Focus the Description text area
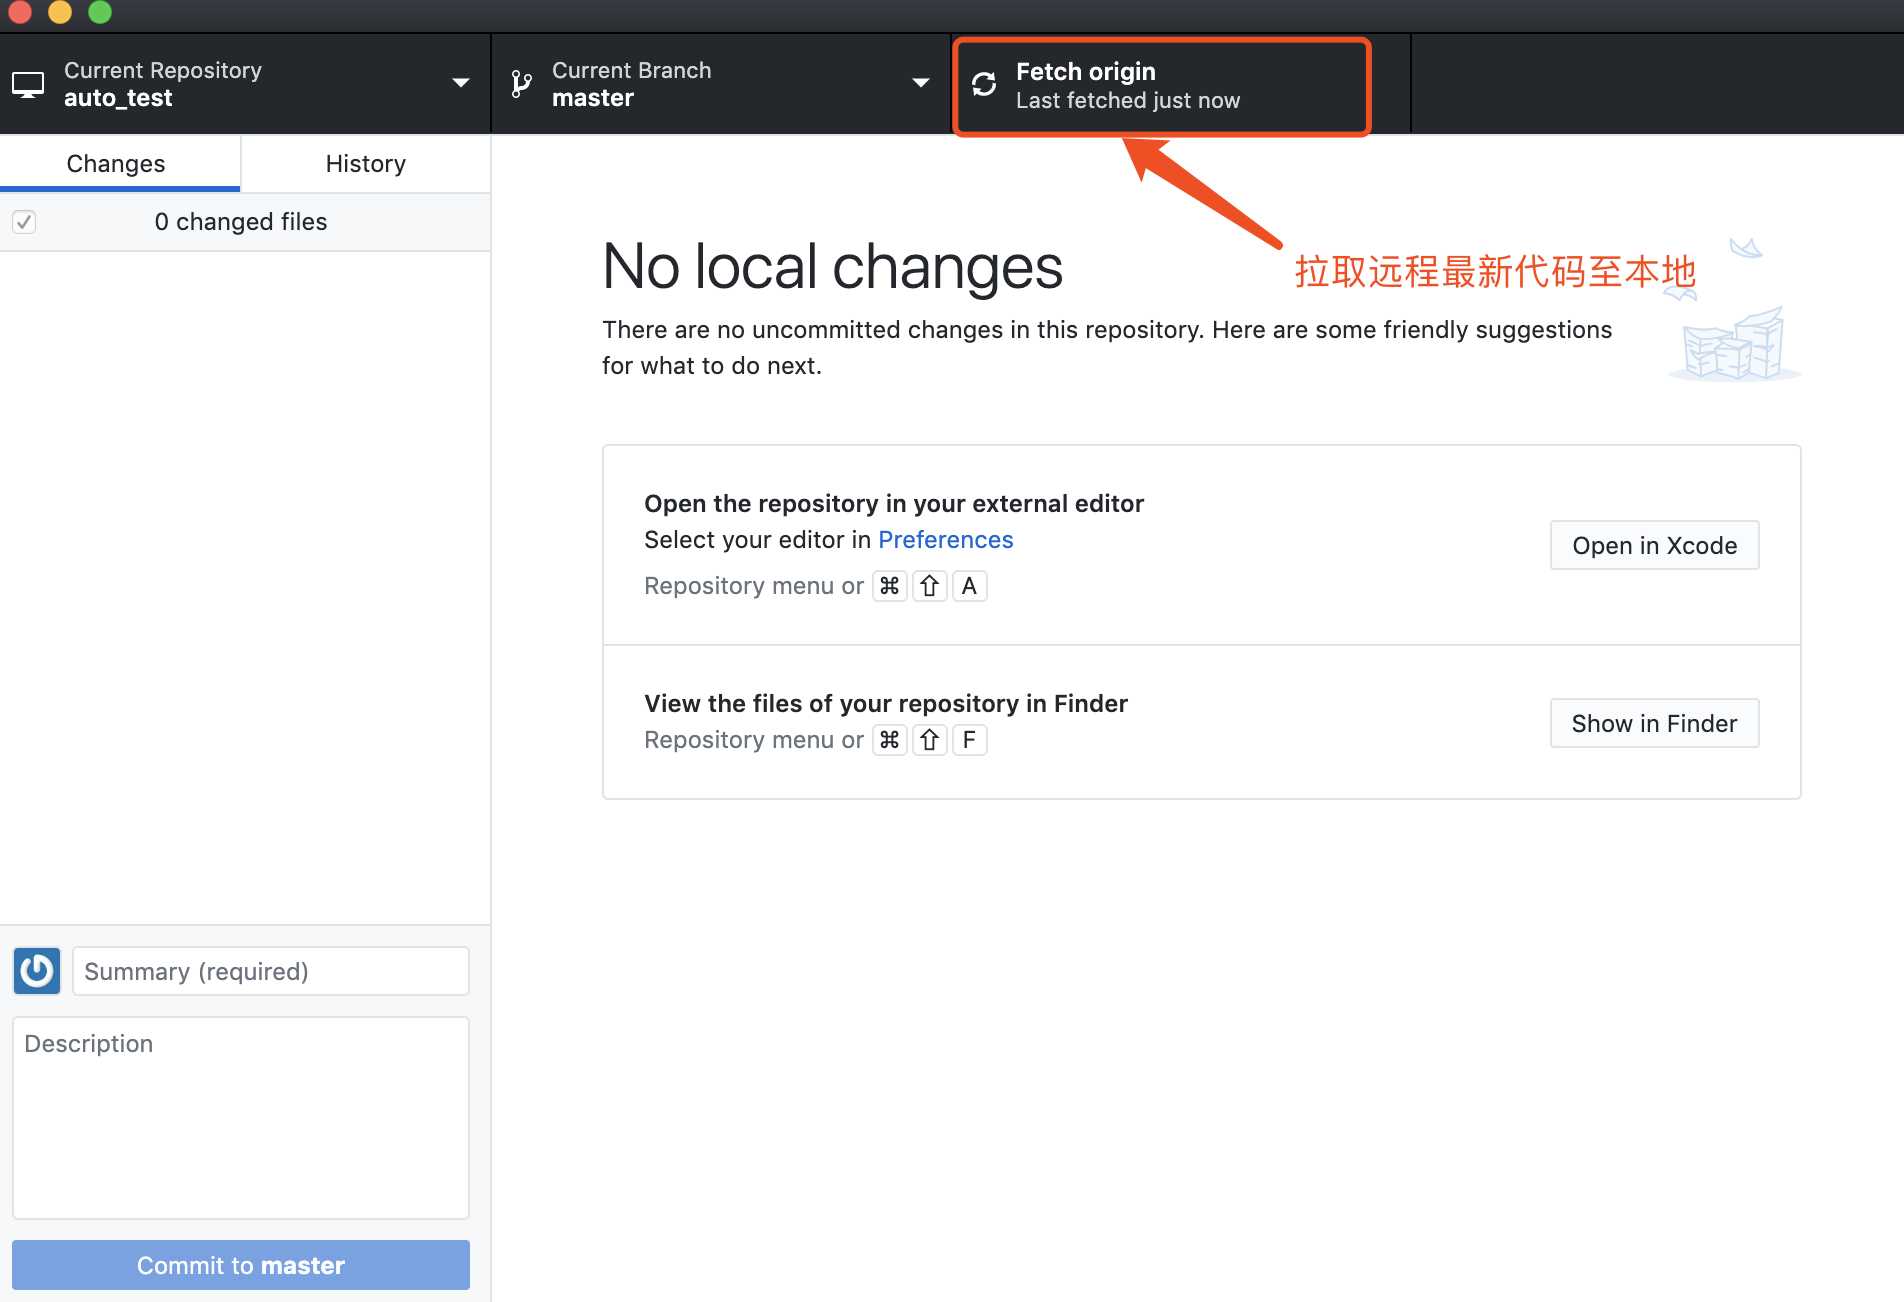This screenshot has height=1302, width=1904. click(x=241, y=1118)
